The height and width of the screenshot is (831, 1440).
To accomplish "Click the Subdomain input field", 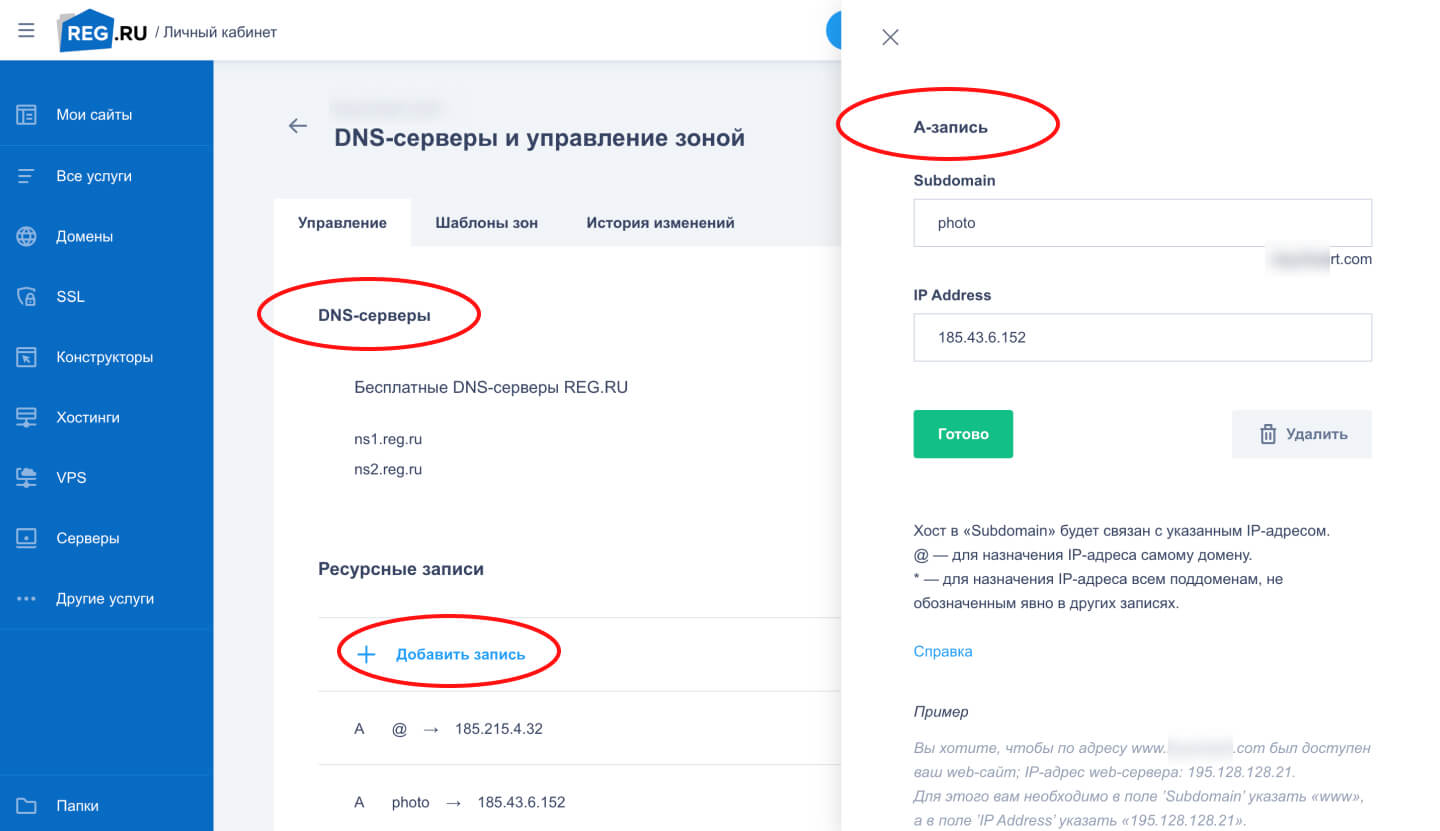I will pos(1143,223).
